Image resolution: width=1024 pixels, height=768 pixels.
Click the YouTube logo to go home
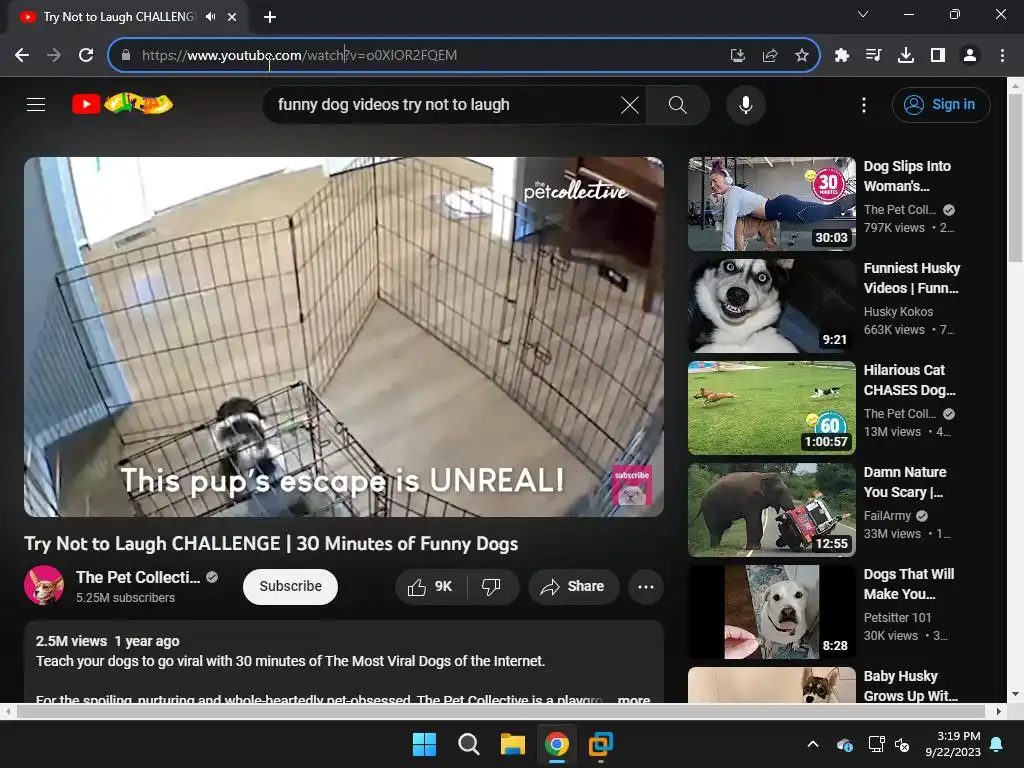click(x=122, y=104)
